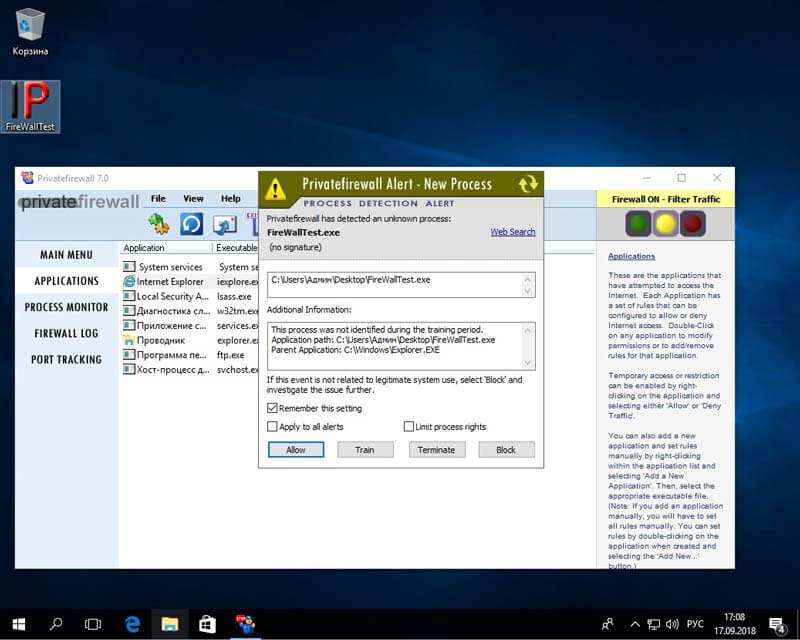Uncheck Remember this setting

click(x=272, y=408)
